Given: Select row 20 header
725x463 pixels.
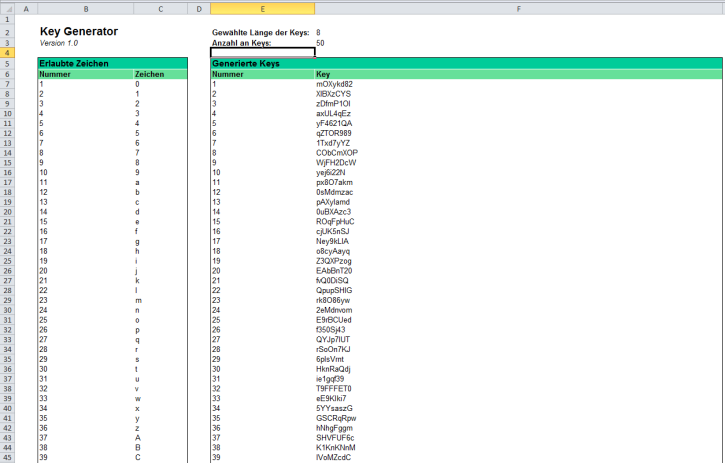Looking at the screenshot, I should [7, 212].
